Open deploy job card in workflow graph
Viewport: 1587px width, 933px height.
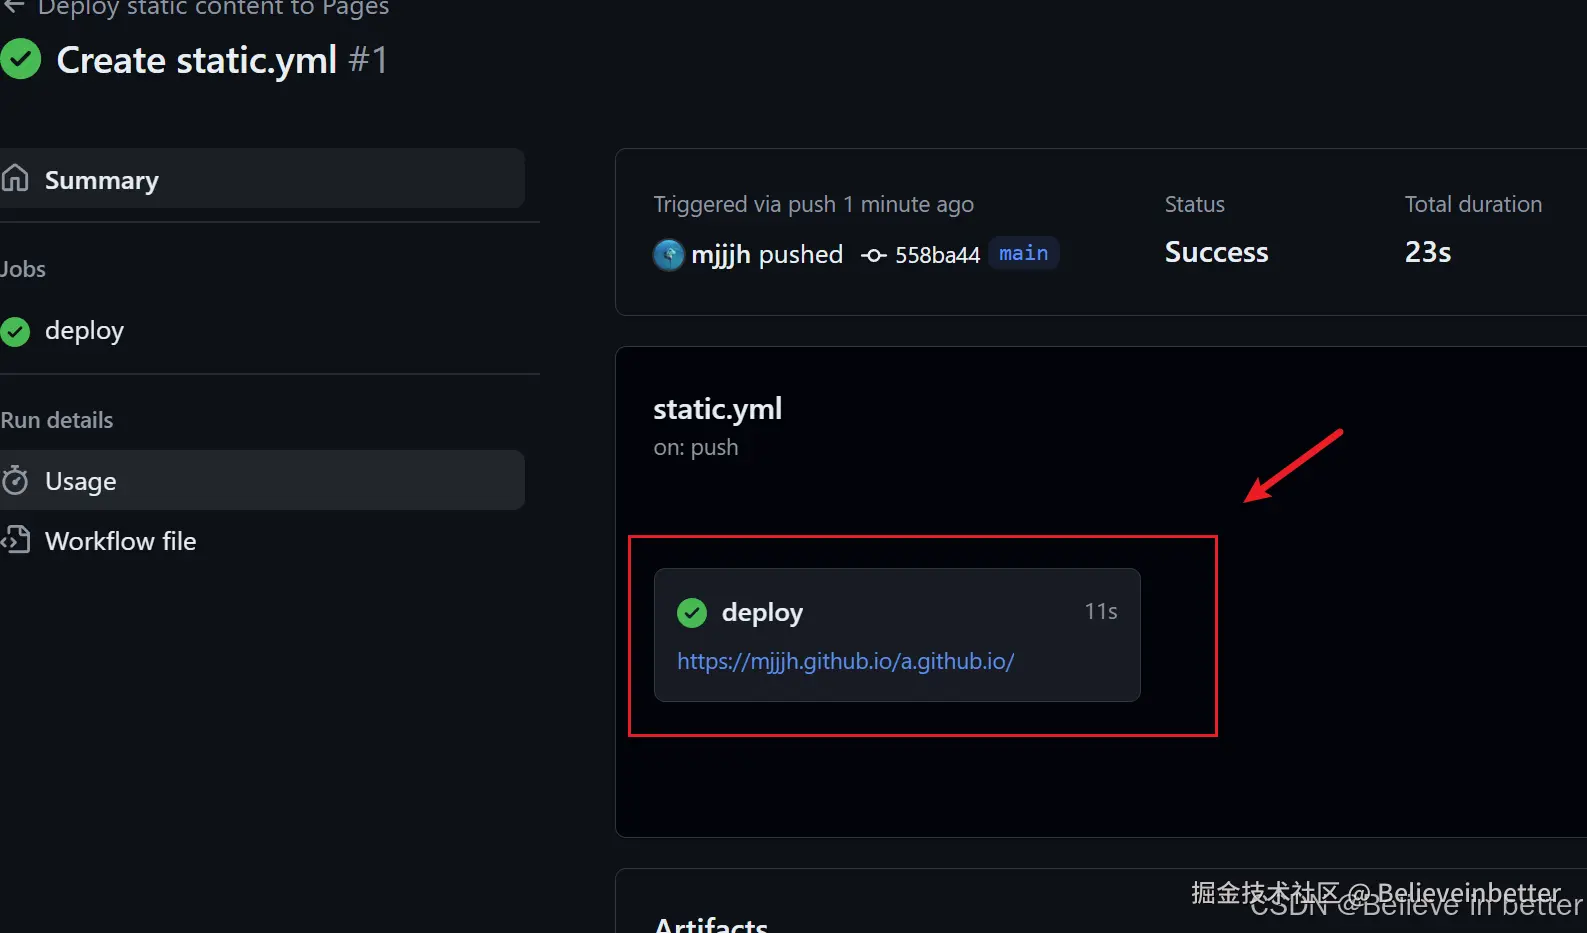(897, 635)
